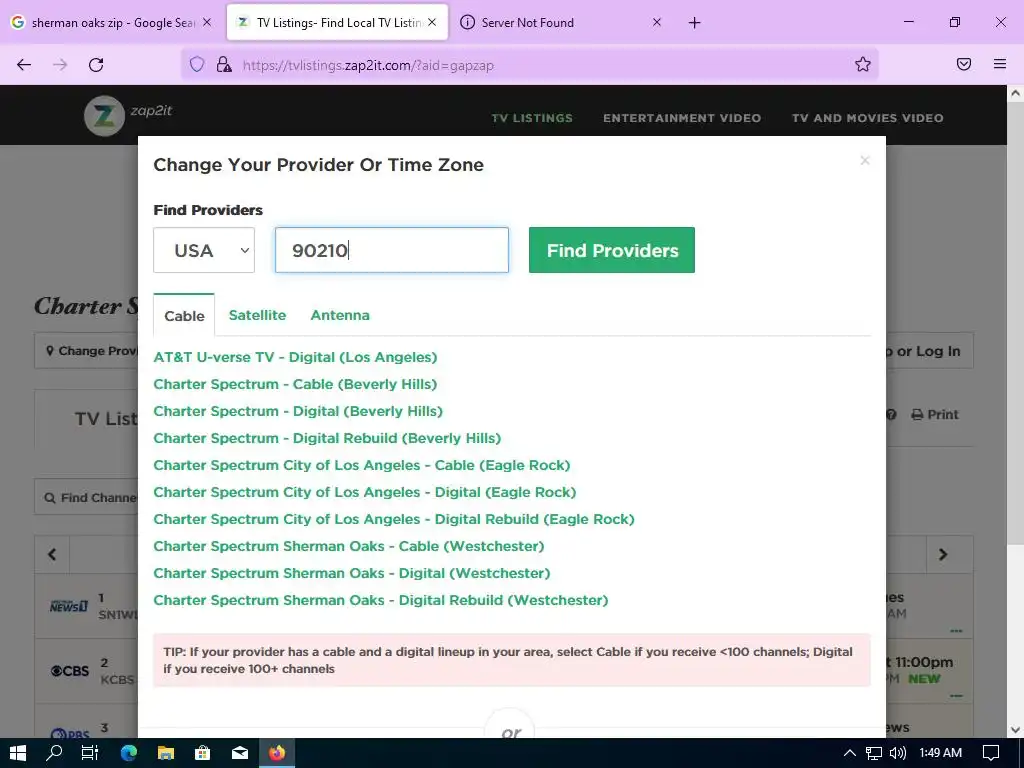Open the Firefox hamburger menu
1024x768 pixels.
point(1000,64)
